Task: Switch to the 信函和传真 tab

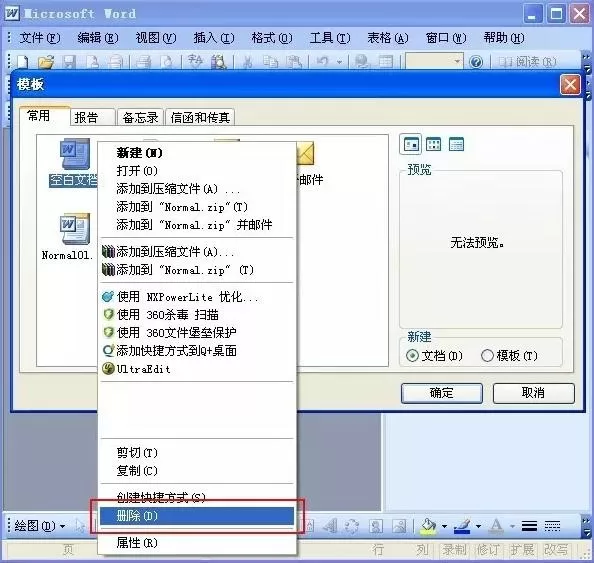Action: click(x=200, y=117)
